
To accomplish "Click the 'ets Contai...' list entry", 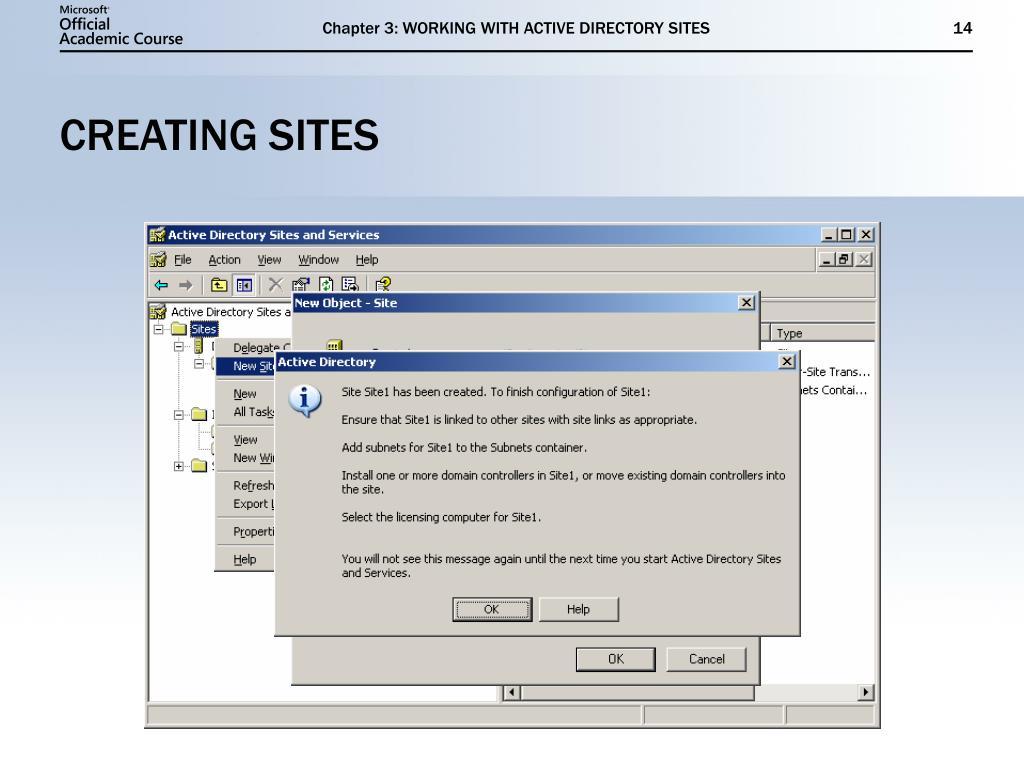I will 835,391.
